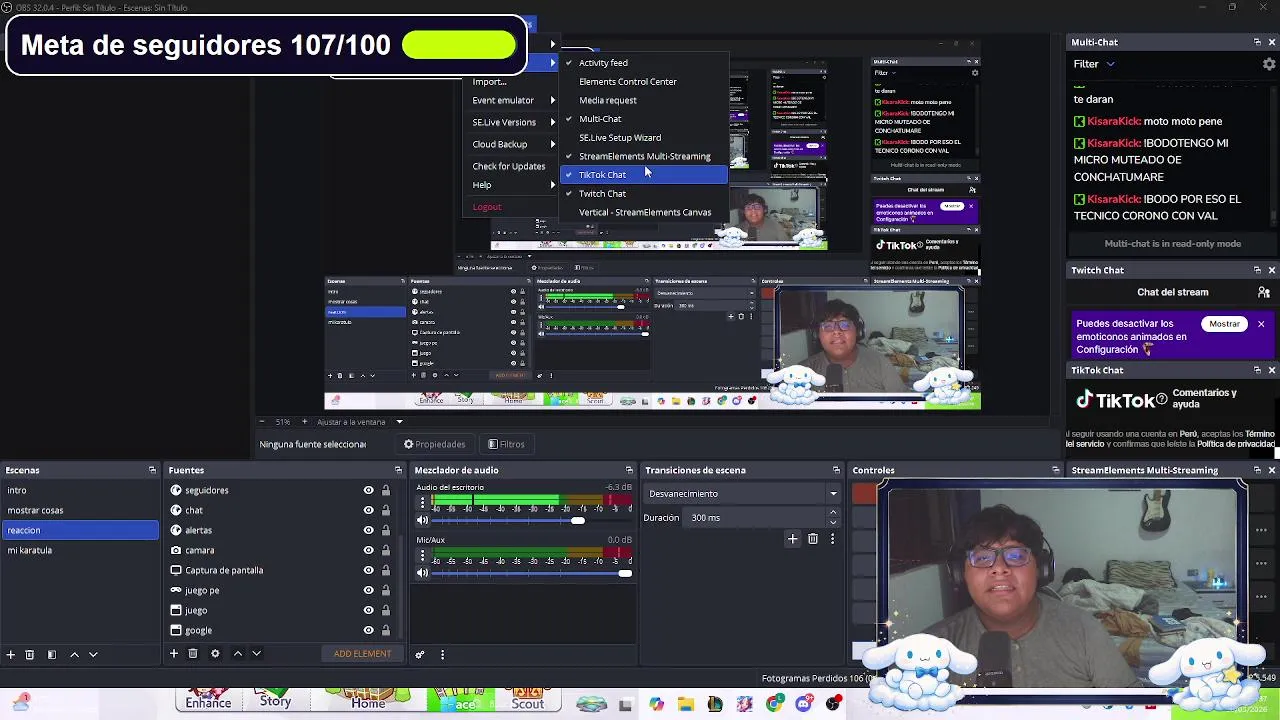This screenshot has height=720, width=1280.
Task: Open Multi-Chat settings gear
Action: (1269, 64)
